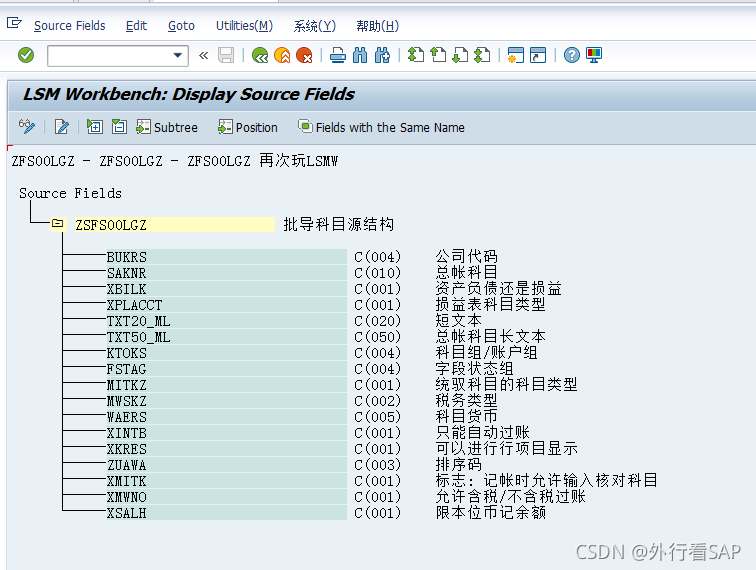Click the Collapse Subtree icon
The width and height of the screenshot is (756, 570).
click(119, 127)
